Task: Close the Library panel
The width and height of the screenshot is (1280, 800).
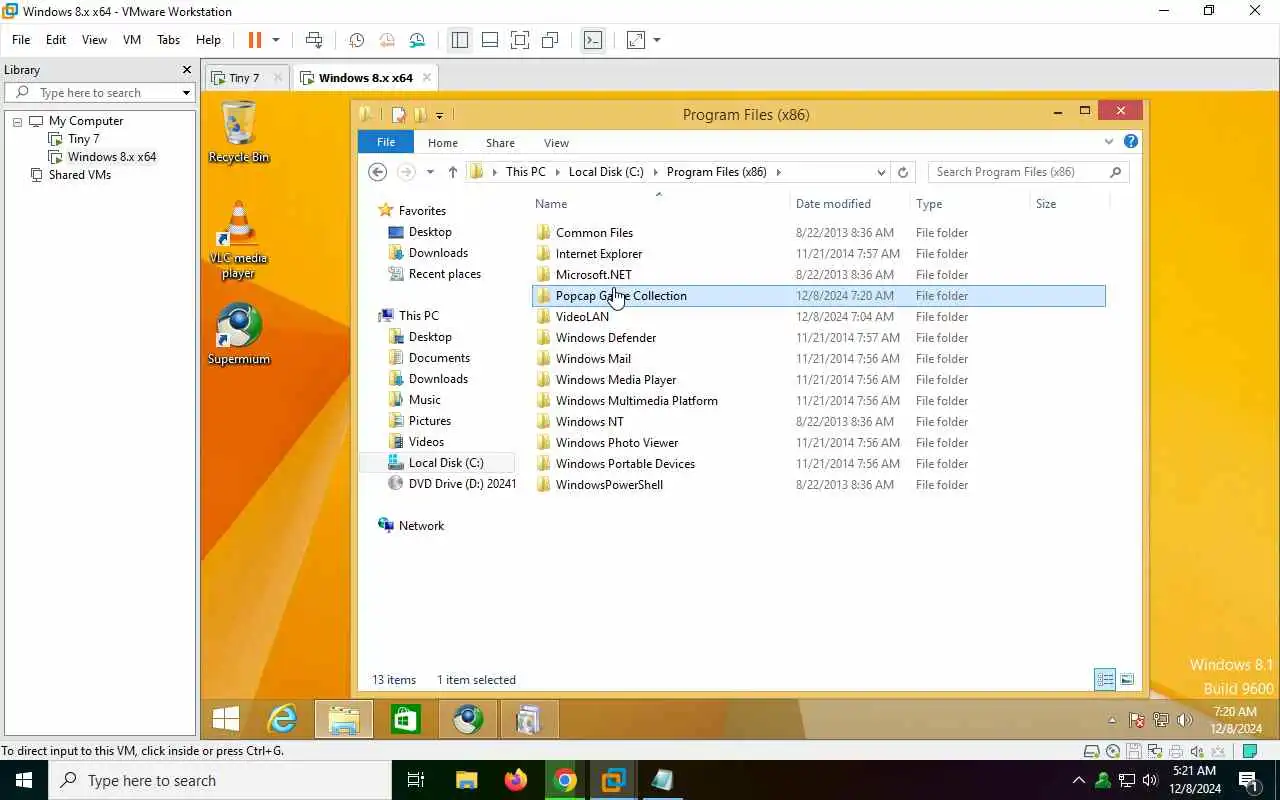Action: click(186, 70)
